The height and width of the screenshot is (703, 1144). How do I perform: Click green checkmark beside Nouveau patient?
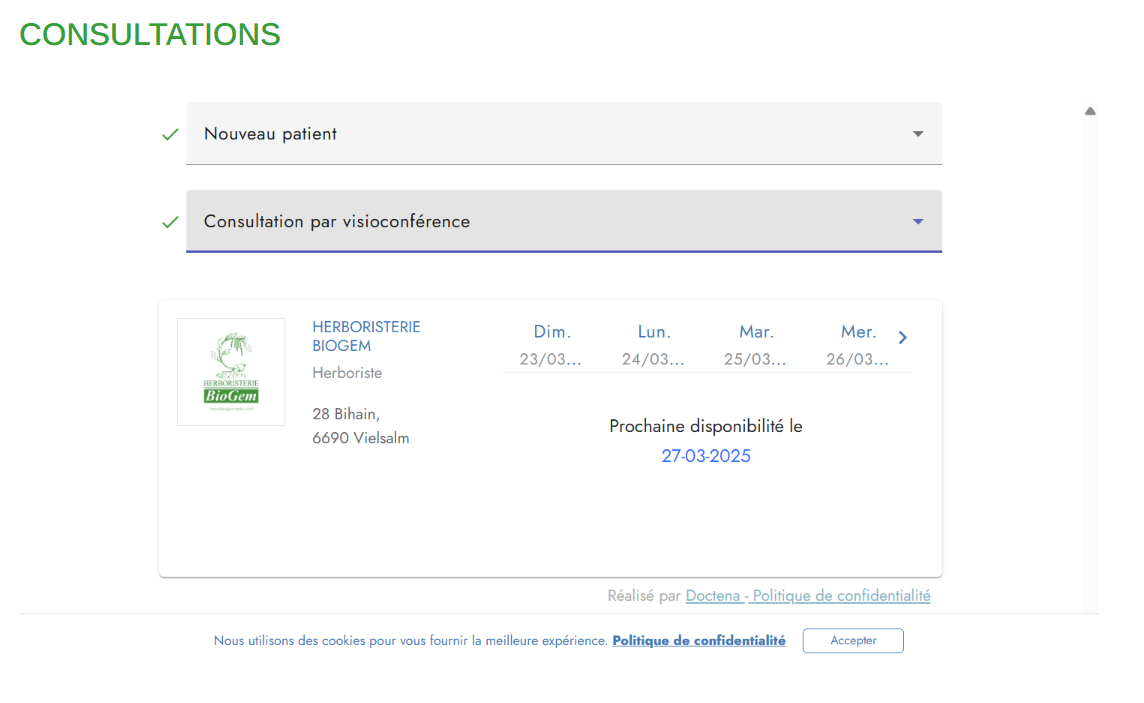point(170,134)
